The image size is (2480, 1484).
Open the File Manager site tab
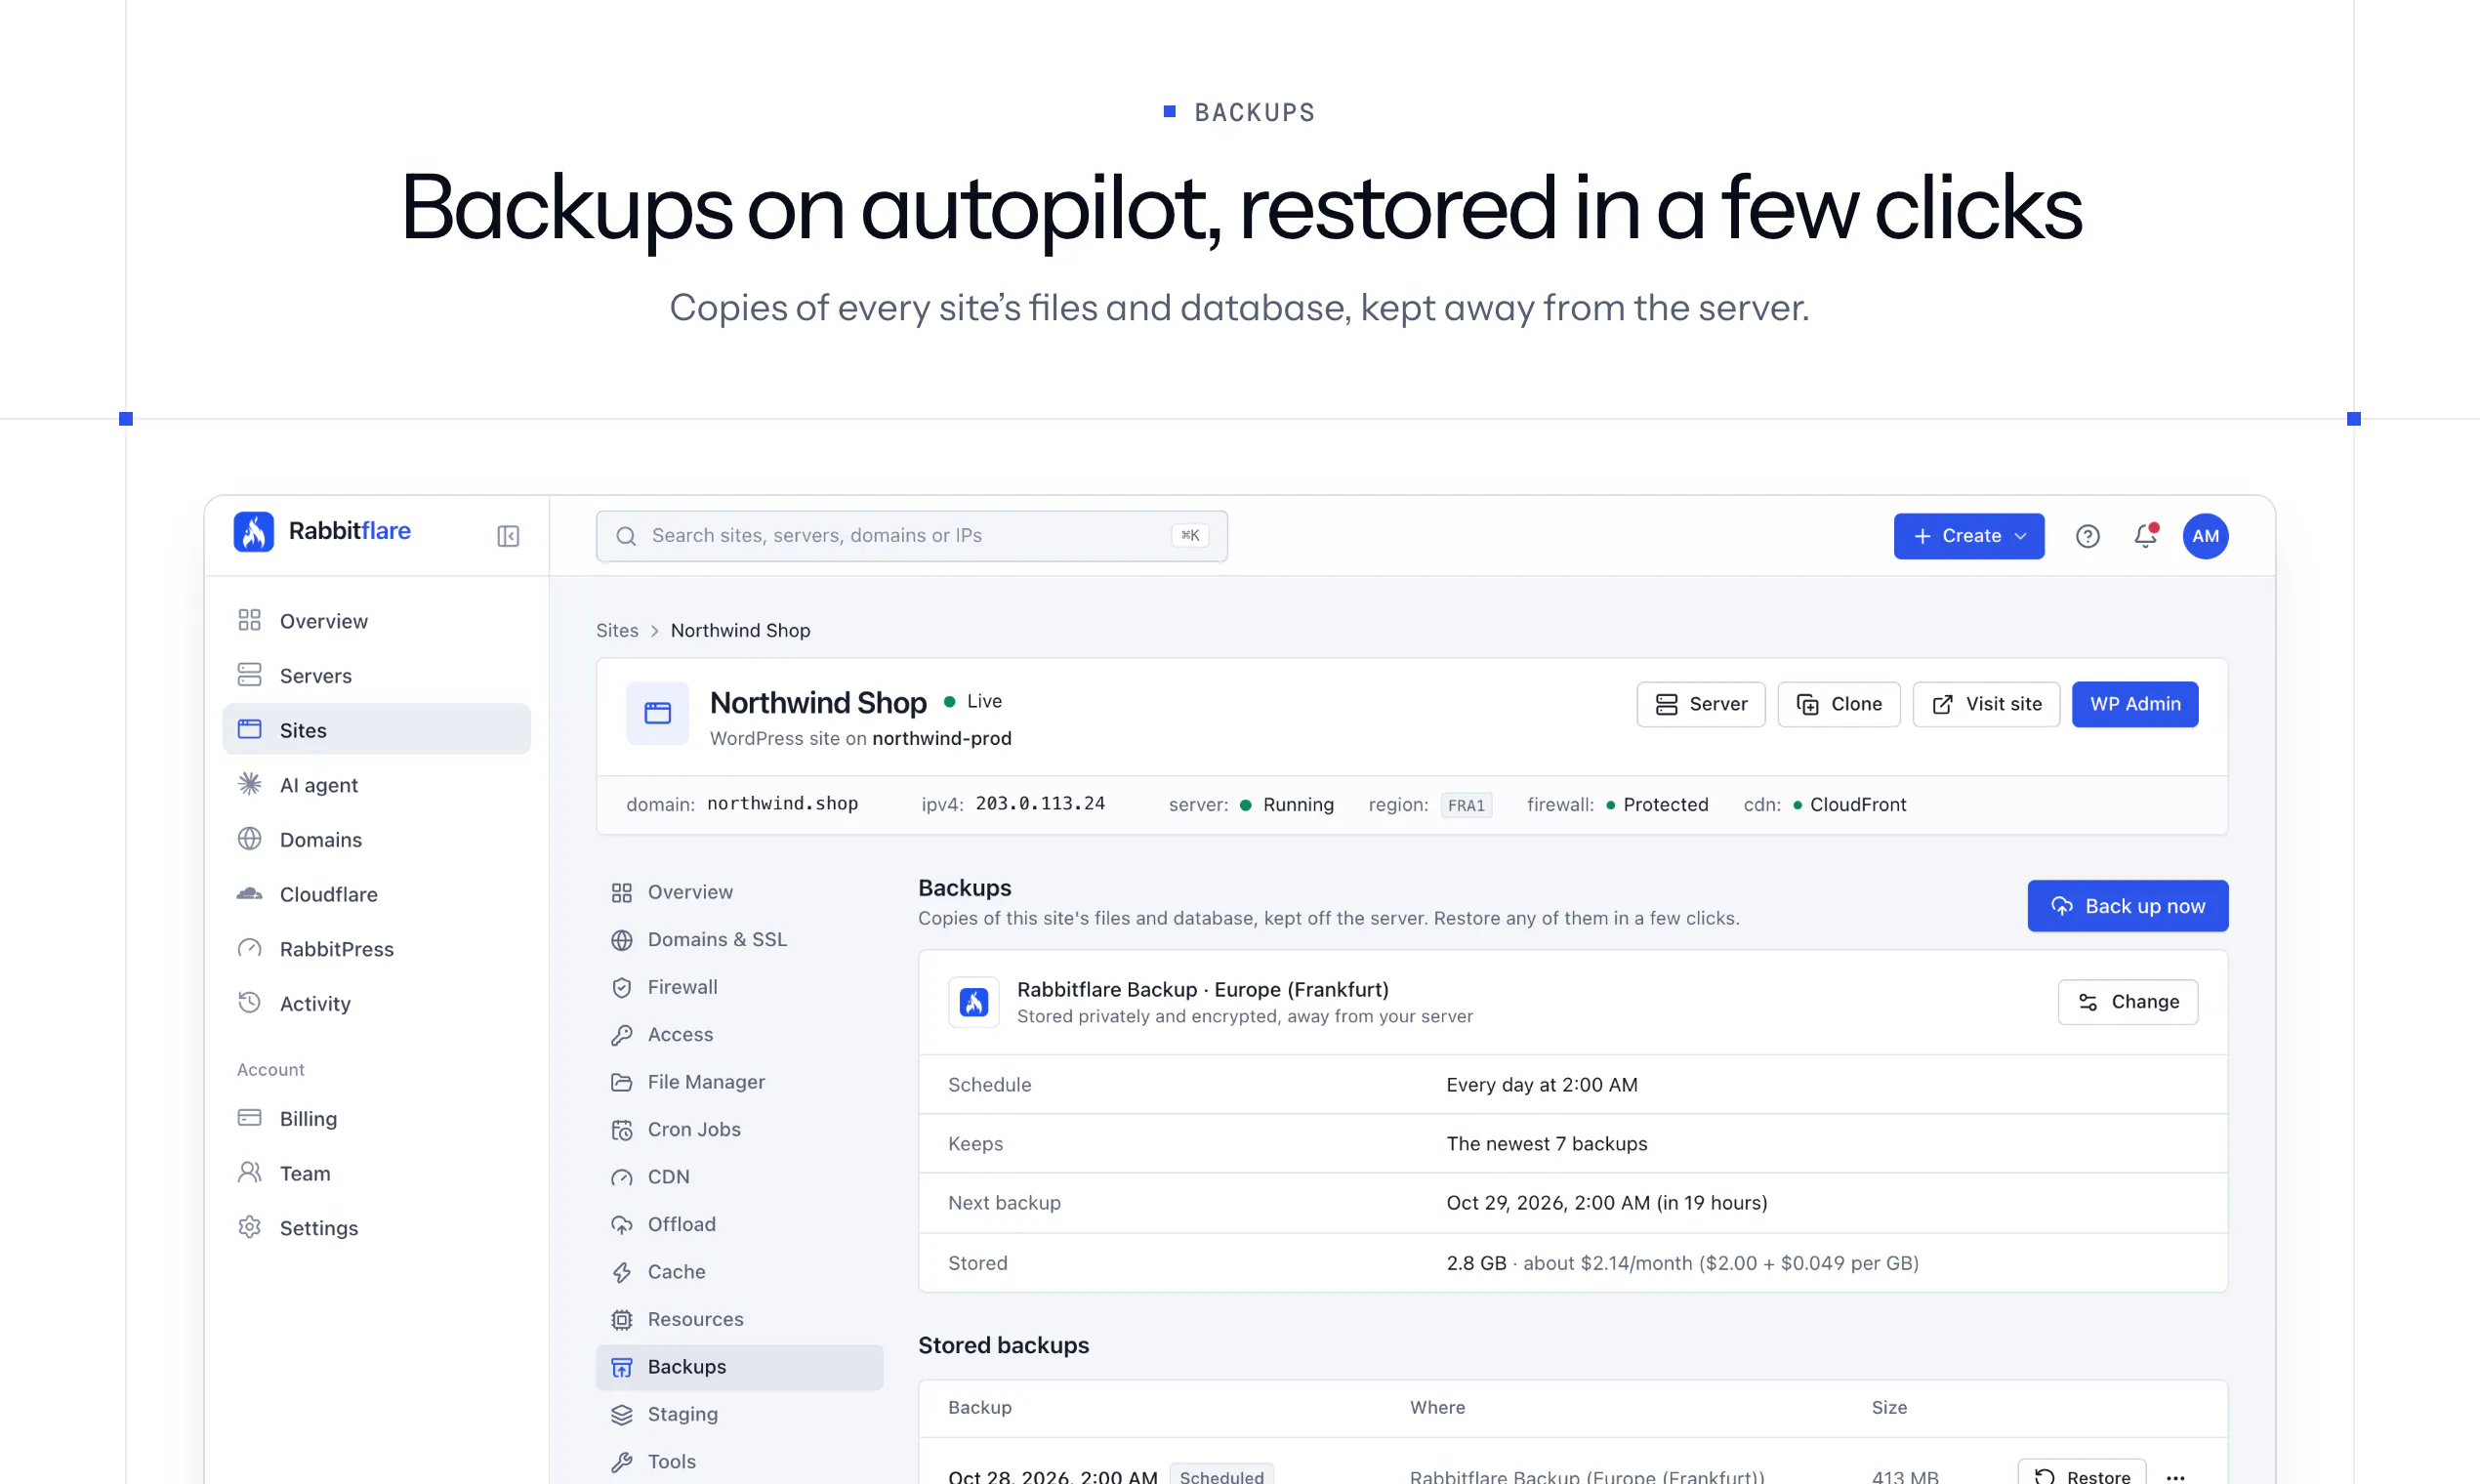pyautogui.click(x=739, y=1082)
